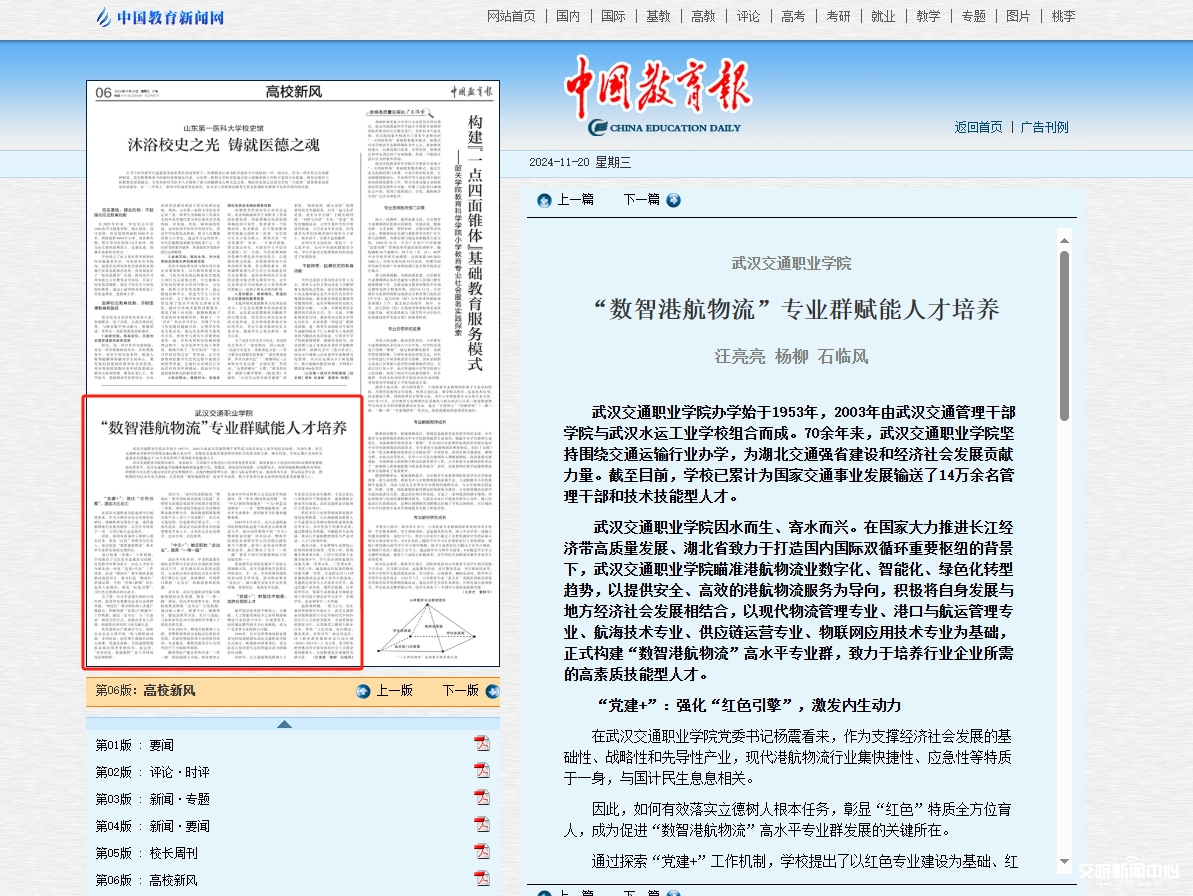This screenshot has width=1193, height=896.
Task: Collapse the page list with triangle arrow
Action: (285, 724)
